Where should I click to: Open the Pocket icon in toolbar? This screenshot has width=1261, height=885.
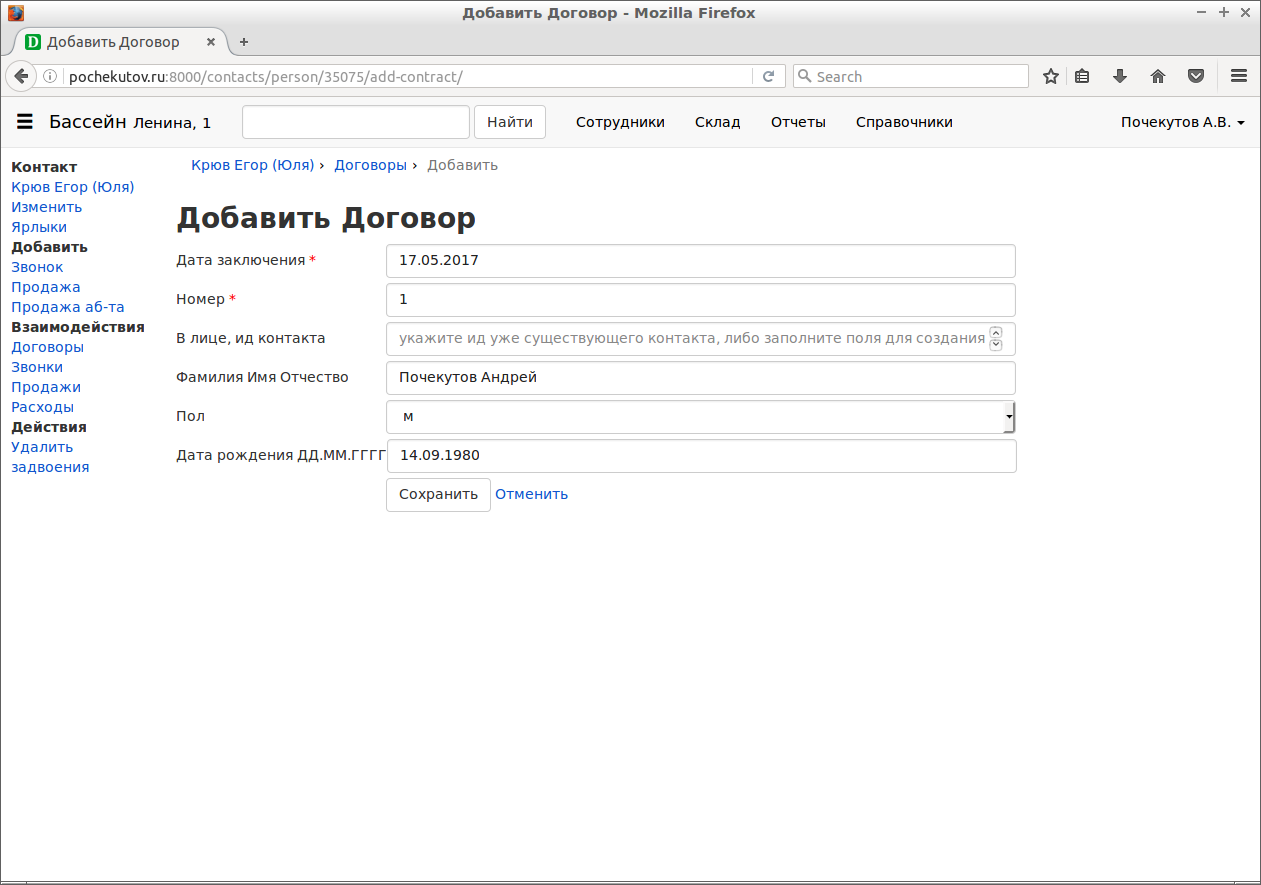click(x=1196, y=76)
